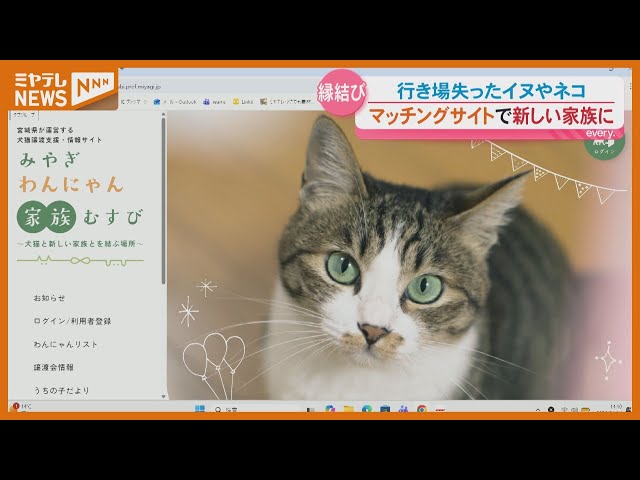Expand the system tray hidden icons chevron

[538, 409]
